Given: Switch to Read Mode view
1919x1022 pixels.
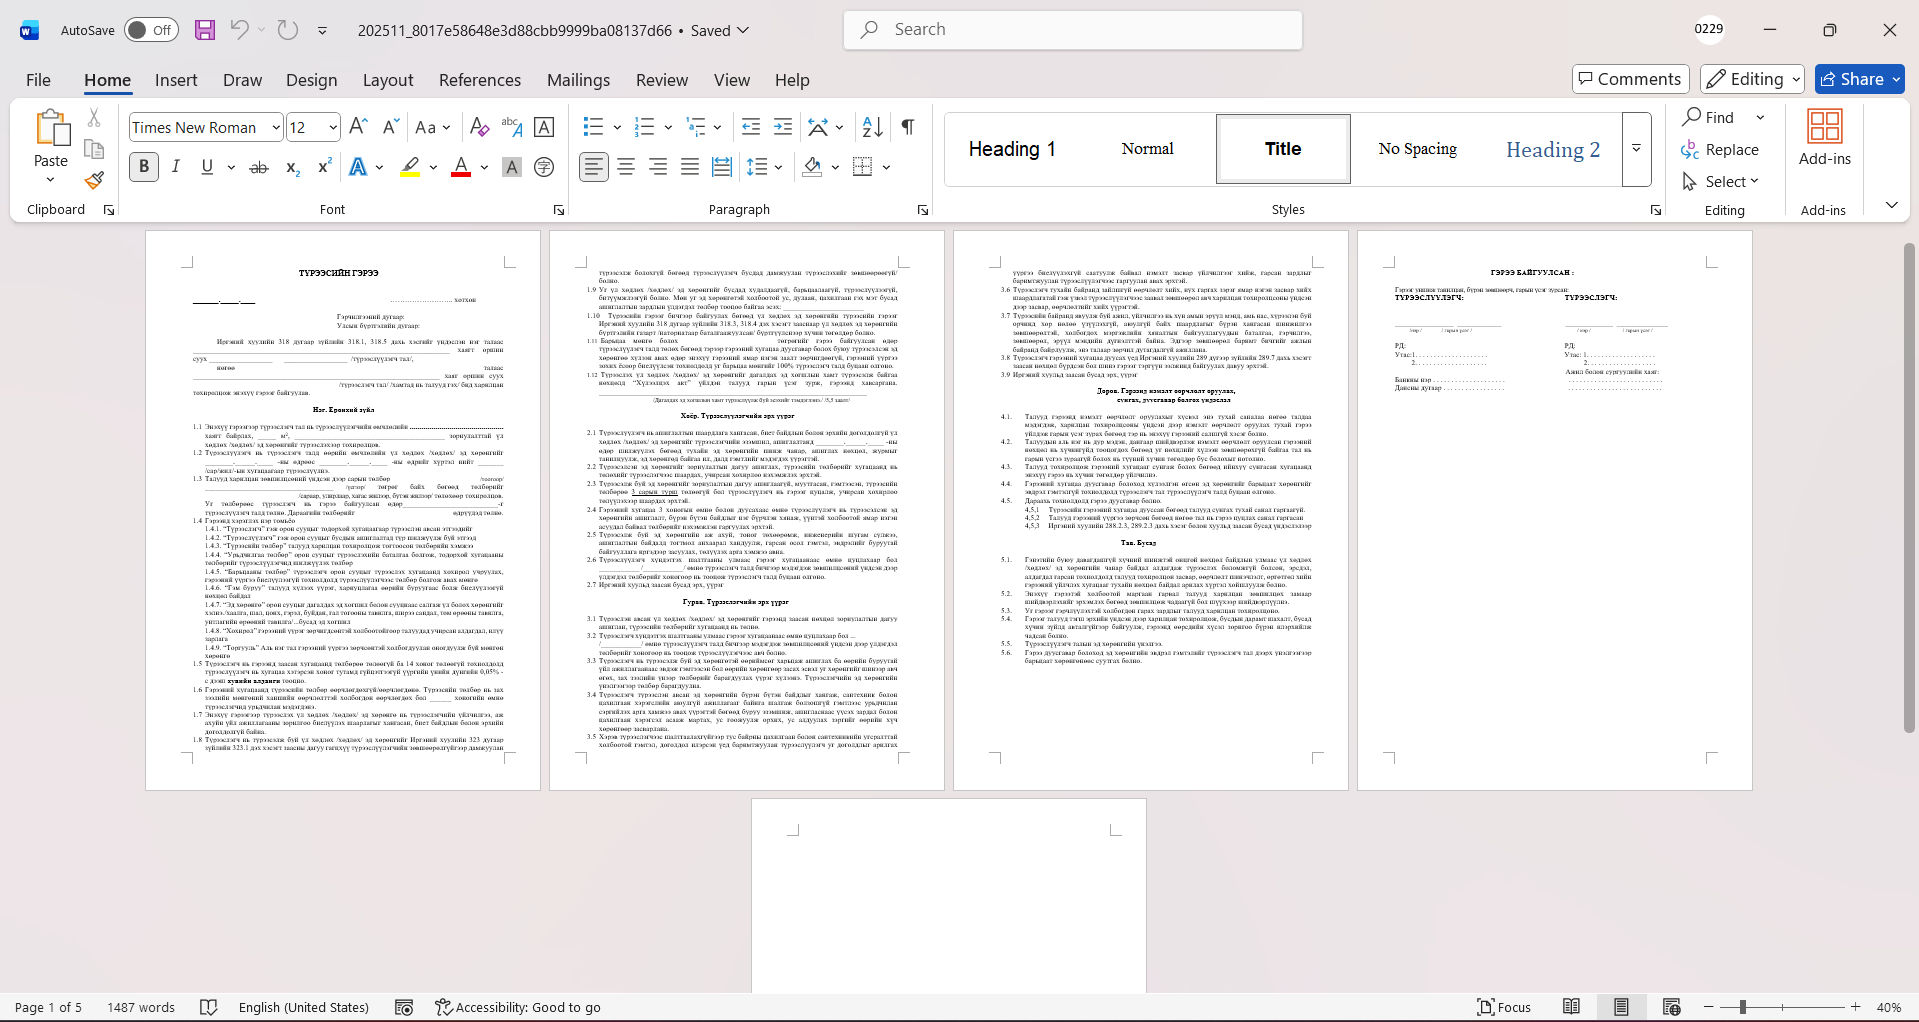Looking at the screenshot, I should [x=1571, y=1007].
